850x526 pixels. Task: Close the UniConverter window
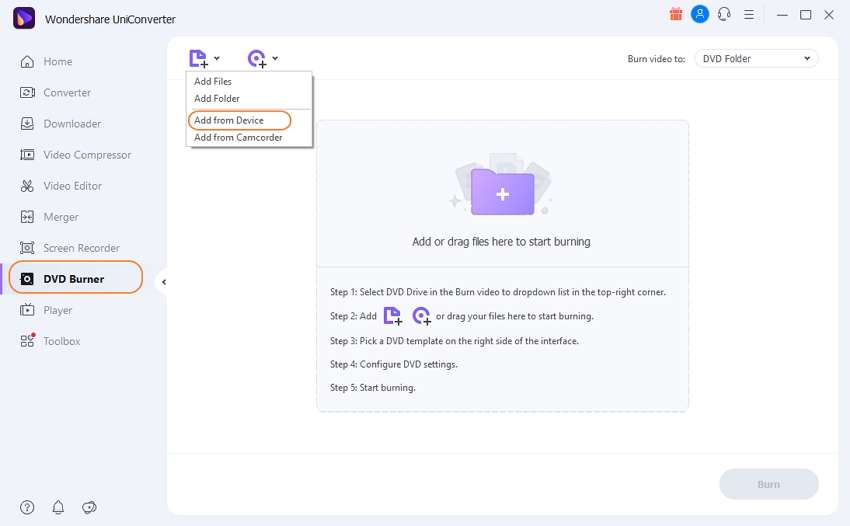coord(829,15)
